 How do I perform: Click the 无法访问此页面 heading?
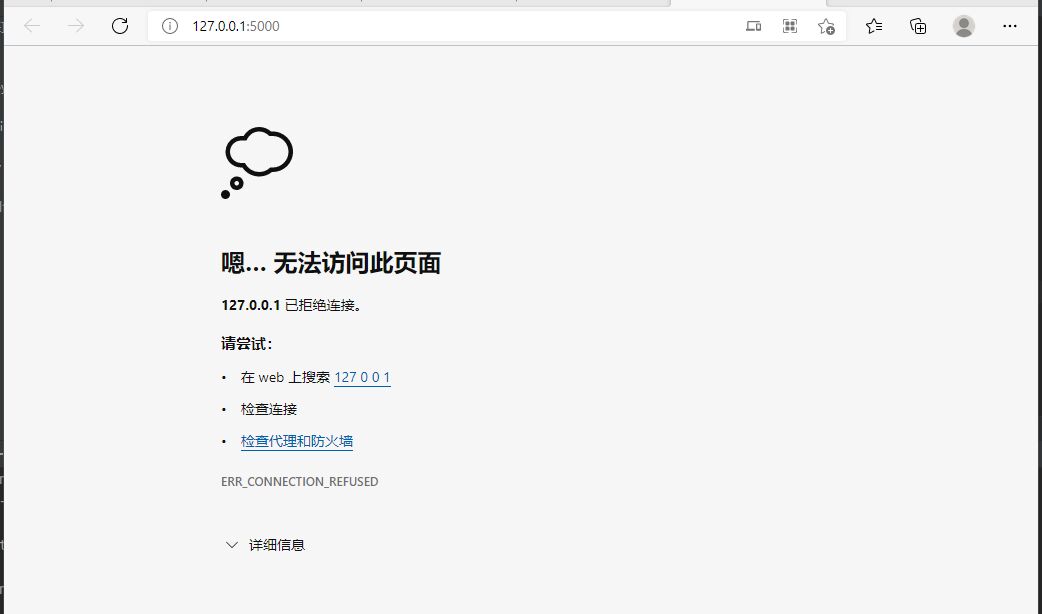coord(357,263)
